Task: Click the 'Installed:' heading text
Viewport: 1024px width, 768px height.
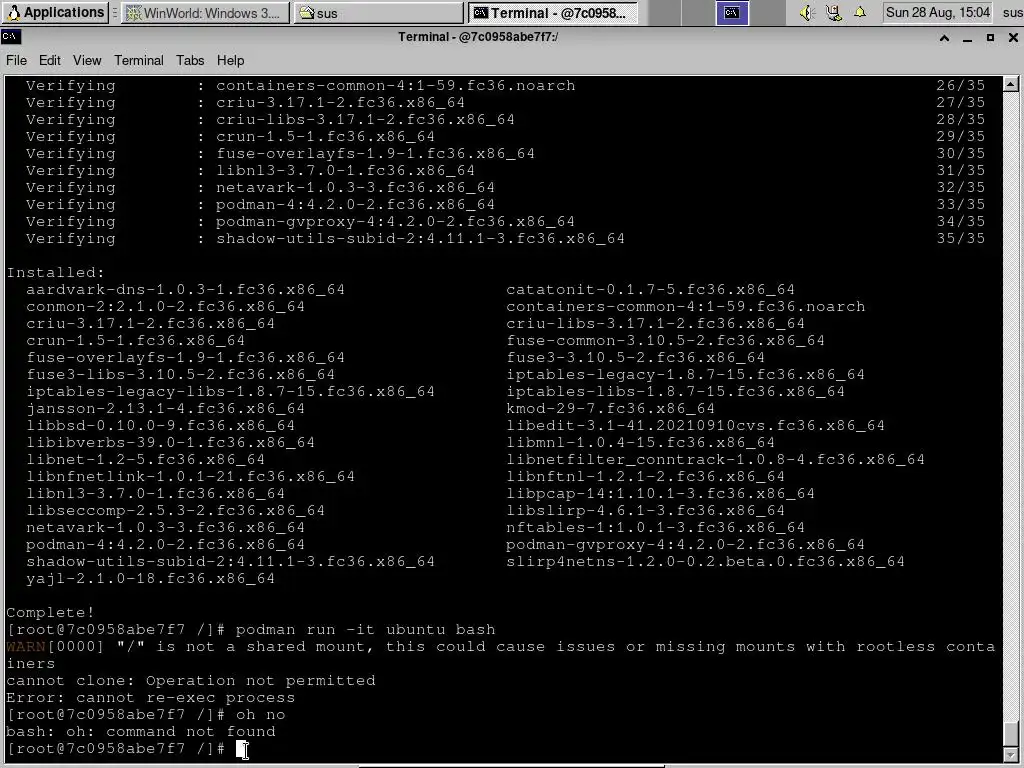Action: point(56,272)
